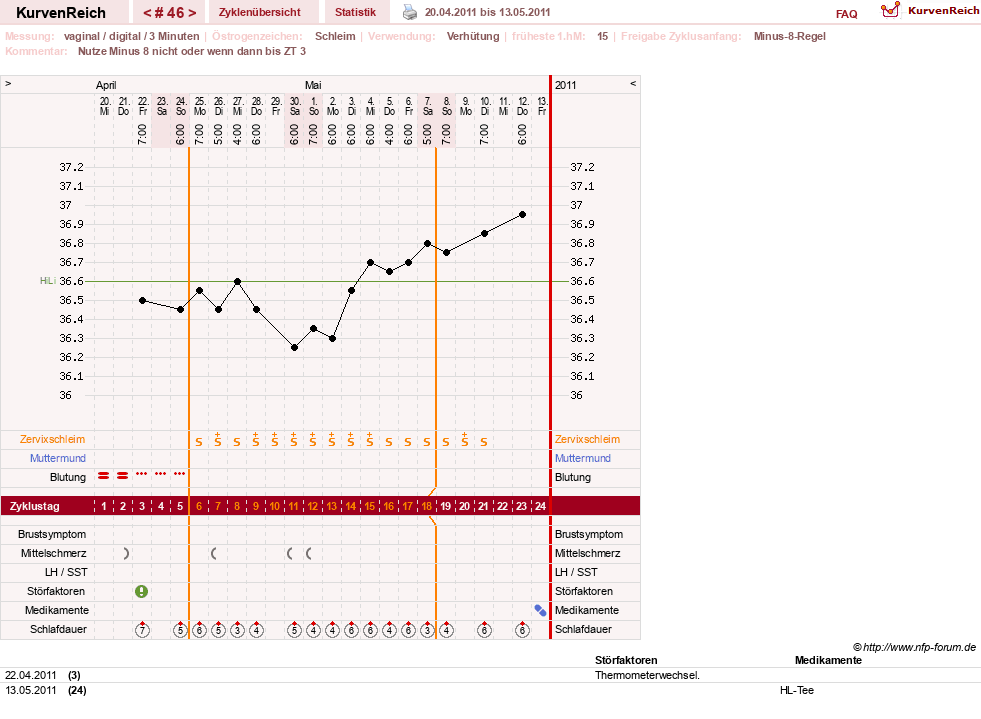Click left Muttermund row label
Screen dimensions: 981x719
[58, 458]
